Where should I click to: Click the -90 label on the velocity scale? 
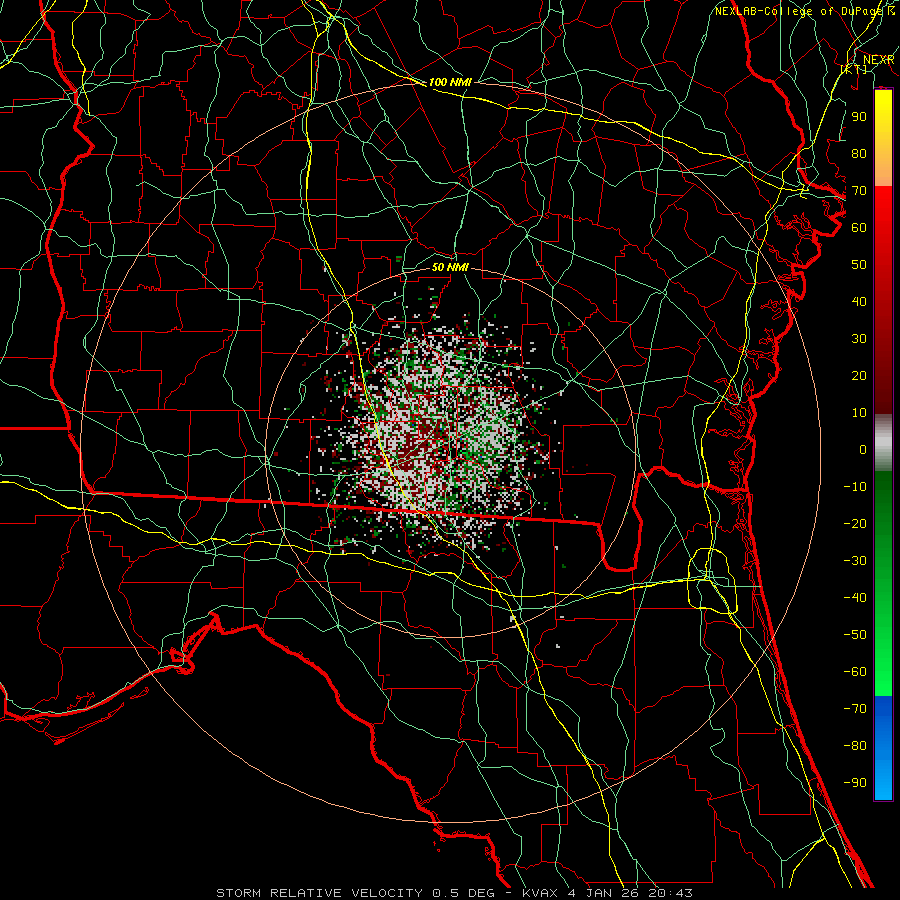pyautogui.click(x=855, y=783)
